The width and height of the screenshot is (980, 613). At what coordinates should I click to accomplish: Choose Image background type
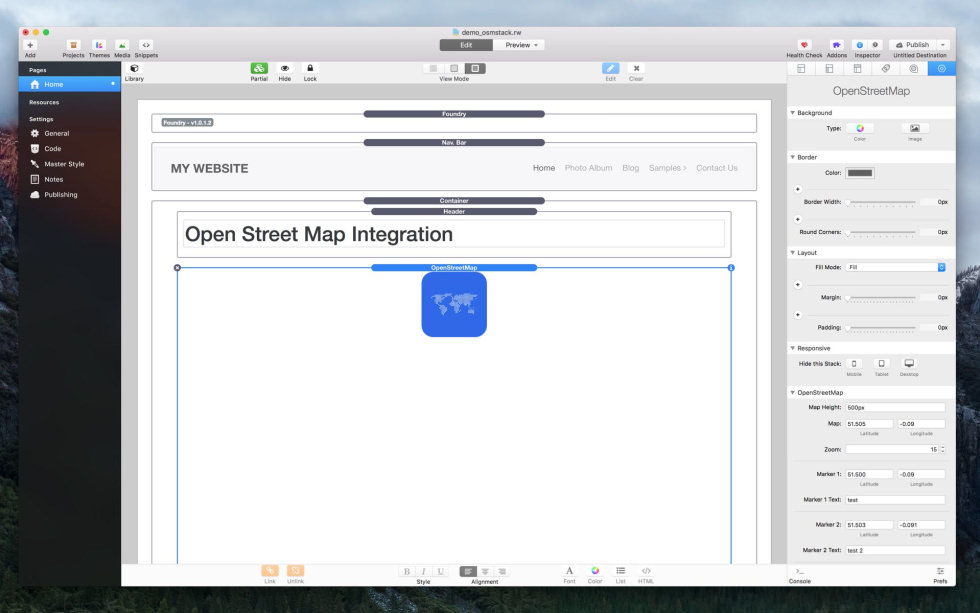pos(915,128)
